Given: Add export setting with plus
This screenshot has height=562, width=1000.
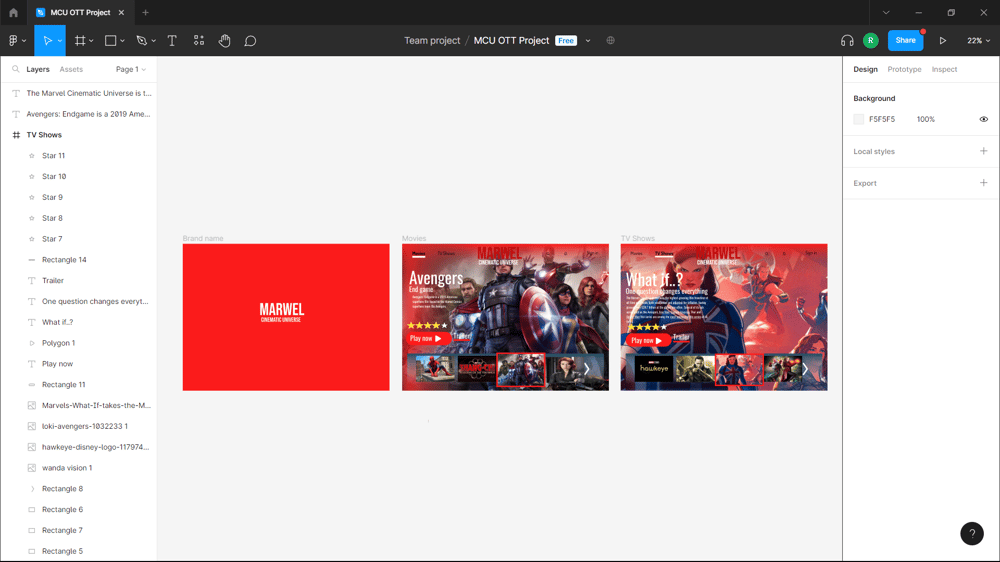Looking at the screenshot, I should 983,182.
